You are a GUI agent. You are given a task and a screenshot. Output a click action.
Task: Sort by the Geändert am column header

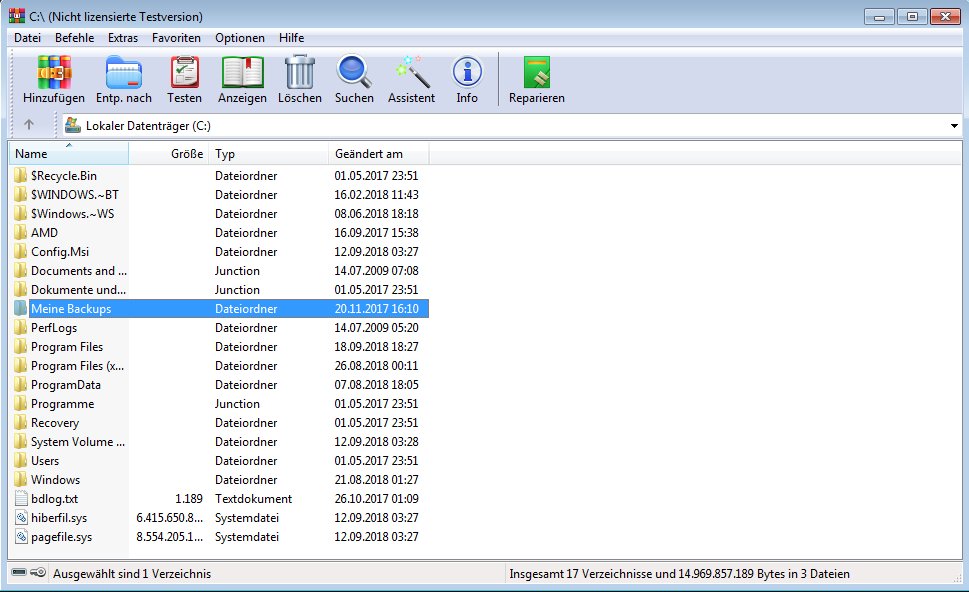click(x=379, y=154)
